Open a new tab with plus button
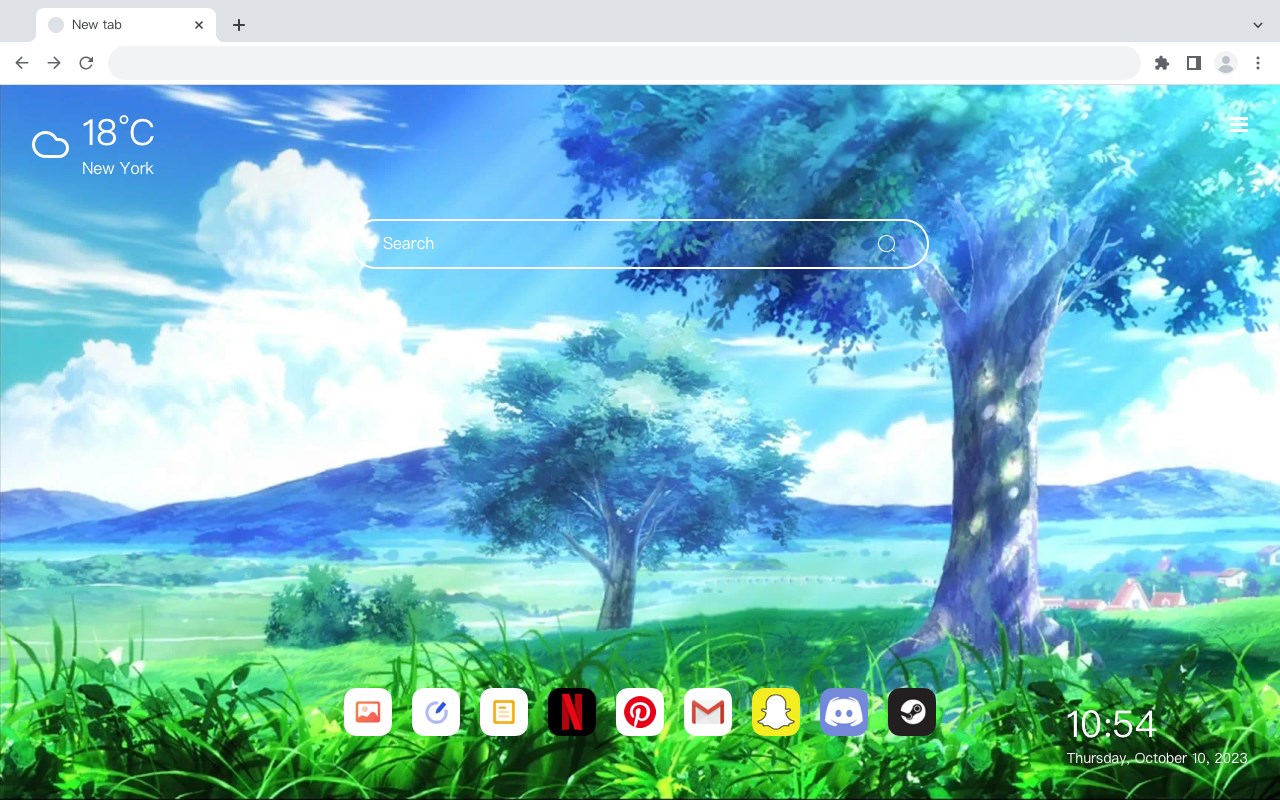 [238, 25]
